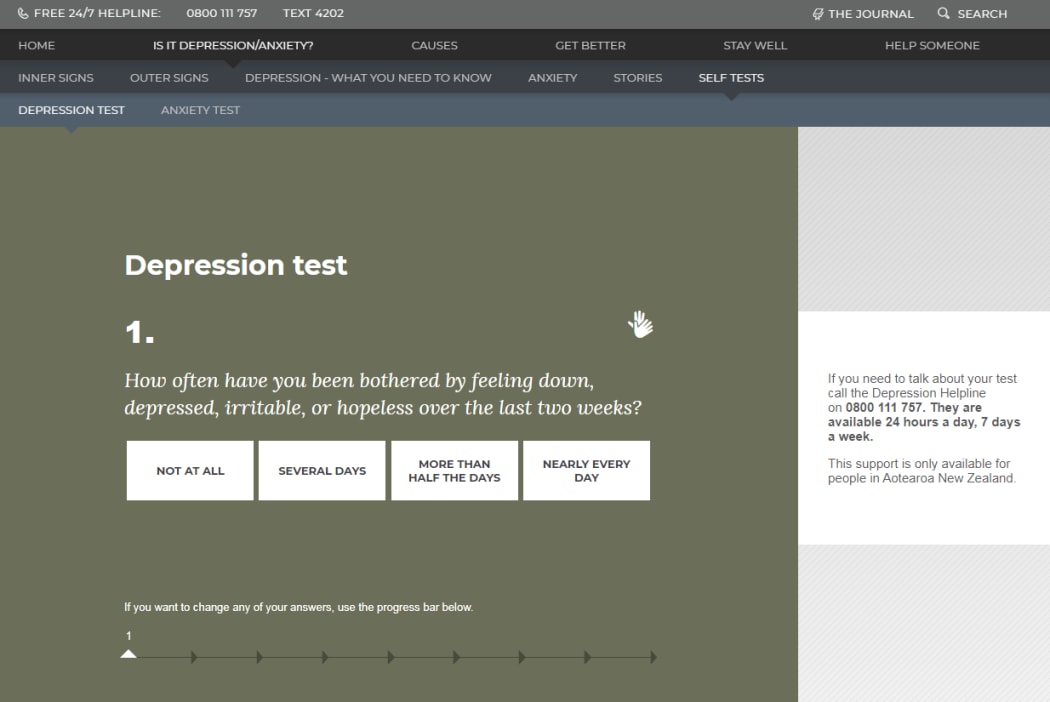Click the last arrow on the progress bar
1050x702 pixels.
point(653,657)
